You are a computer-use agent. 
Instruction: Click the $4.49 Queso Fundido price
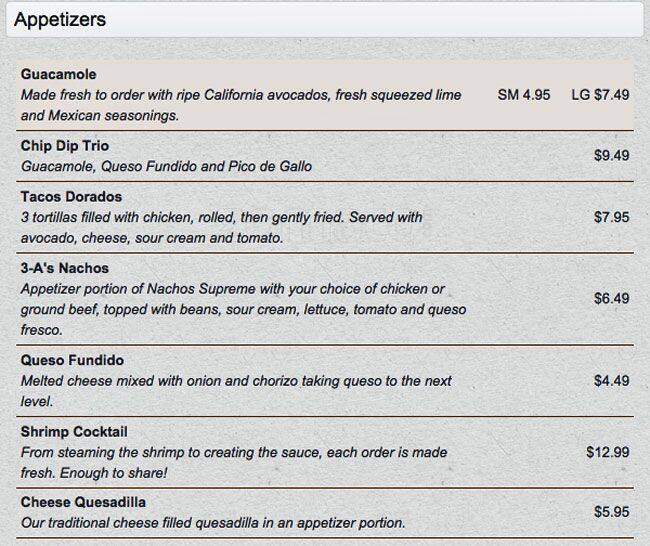[611, 381]
